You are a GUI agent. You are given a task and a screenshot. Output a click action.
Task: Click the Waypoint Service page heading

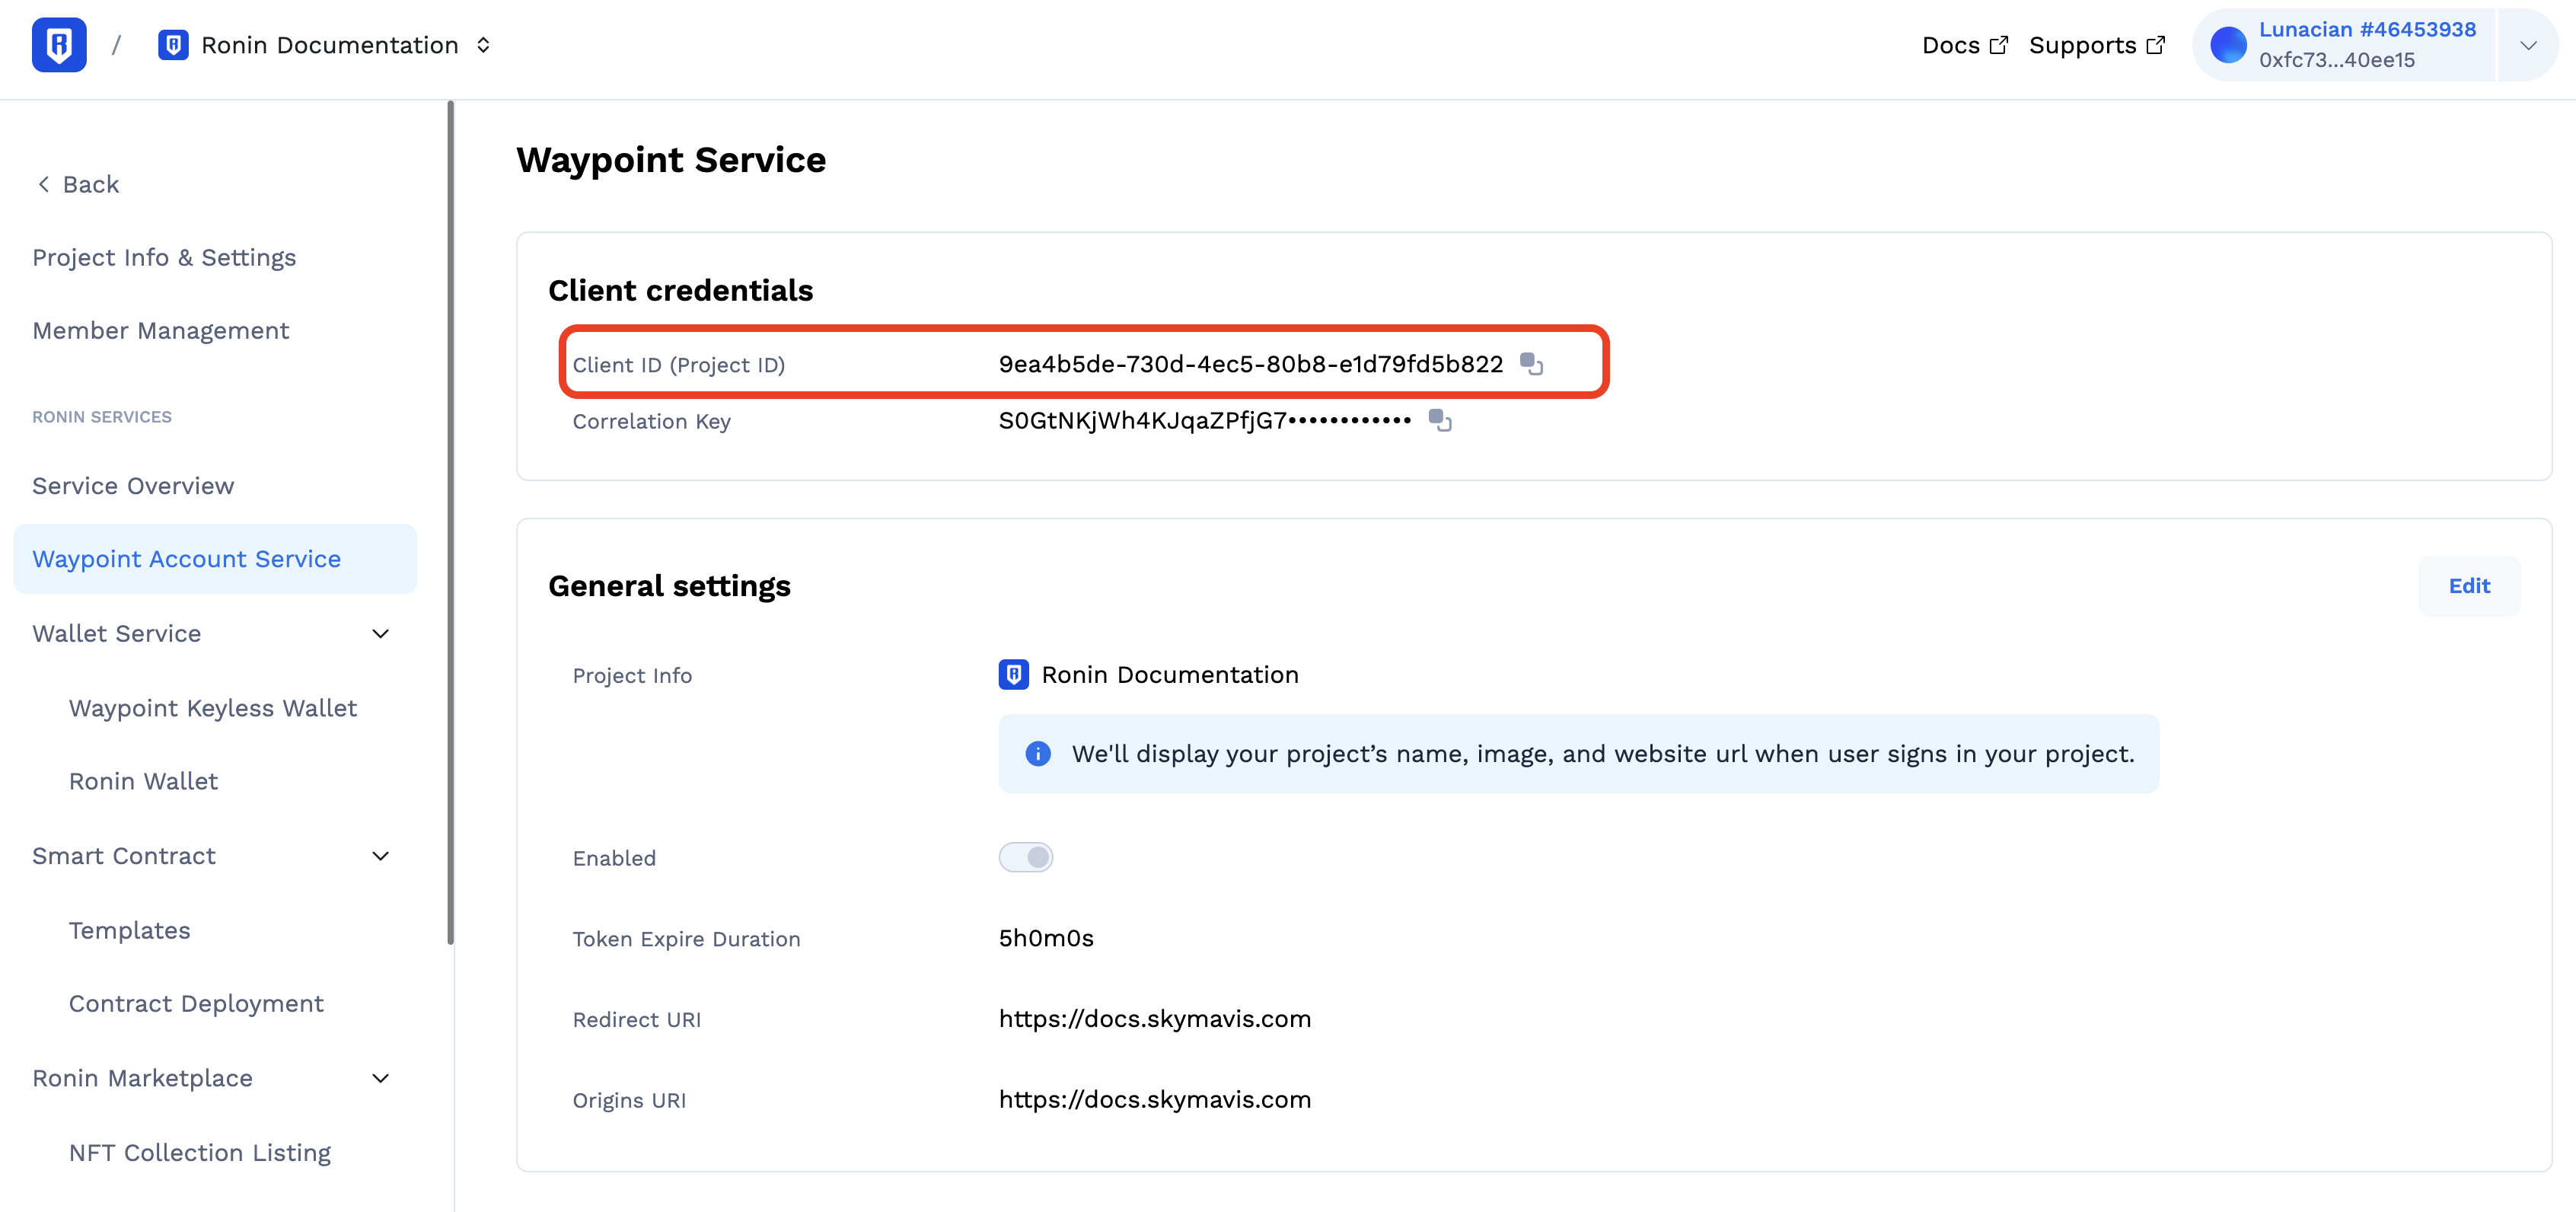tap(671, 160)
